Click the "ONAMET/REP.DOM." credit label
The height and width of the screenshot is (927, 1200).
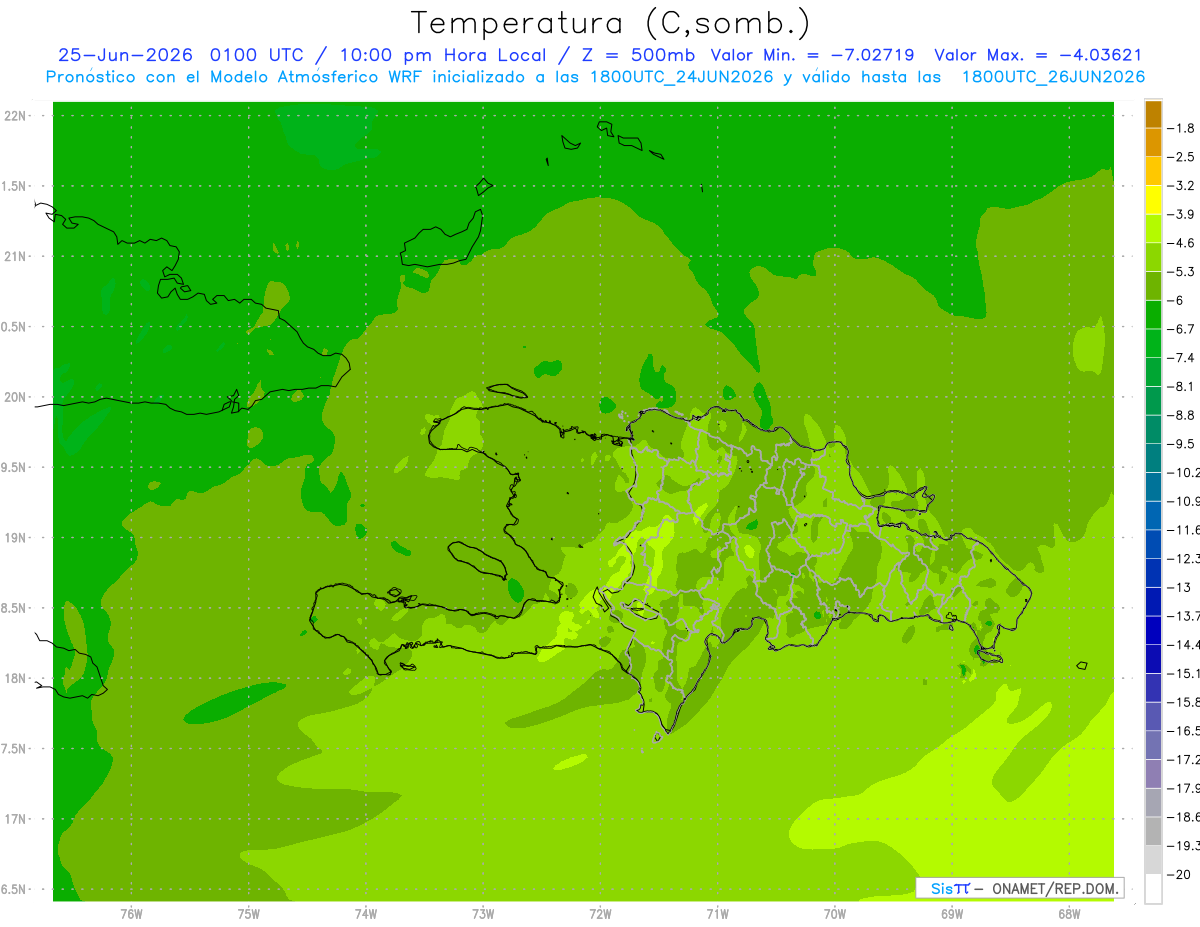pos(1054,888)
